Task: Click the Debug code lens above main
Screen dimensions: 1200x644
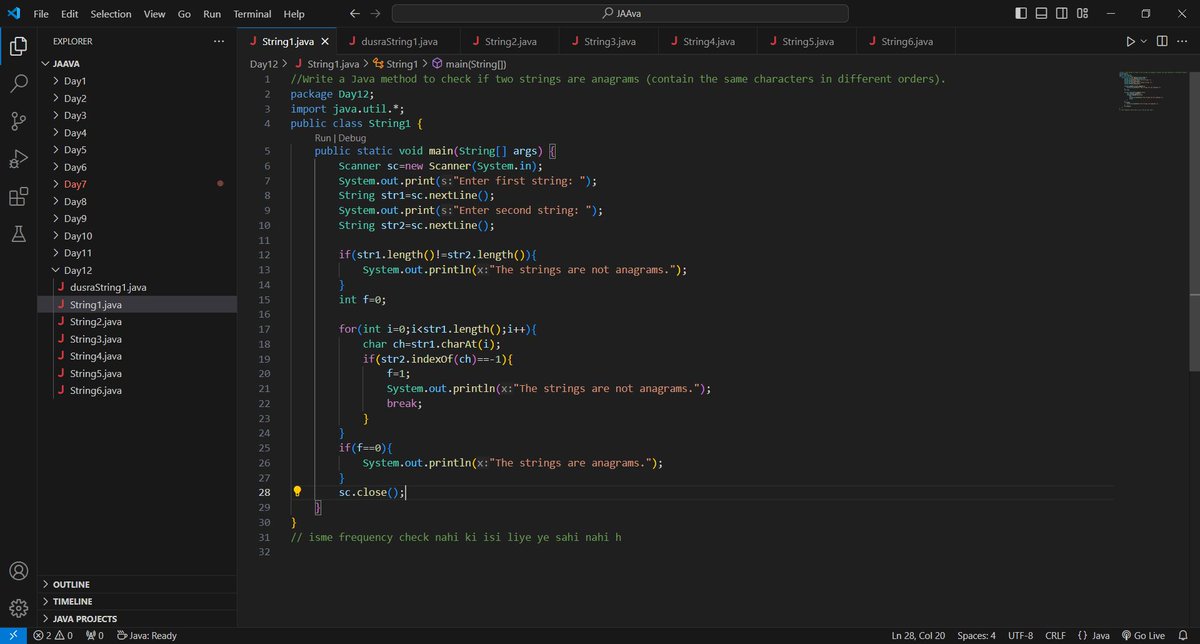Action: click(x=351, y=138)
